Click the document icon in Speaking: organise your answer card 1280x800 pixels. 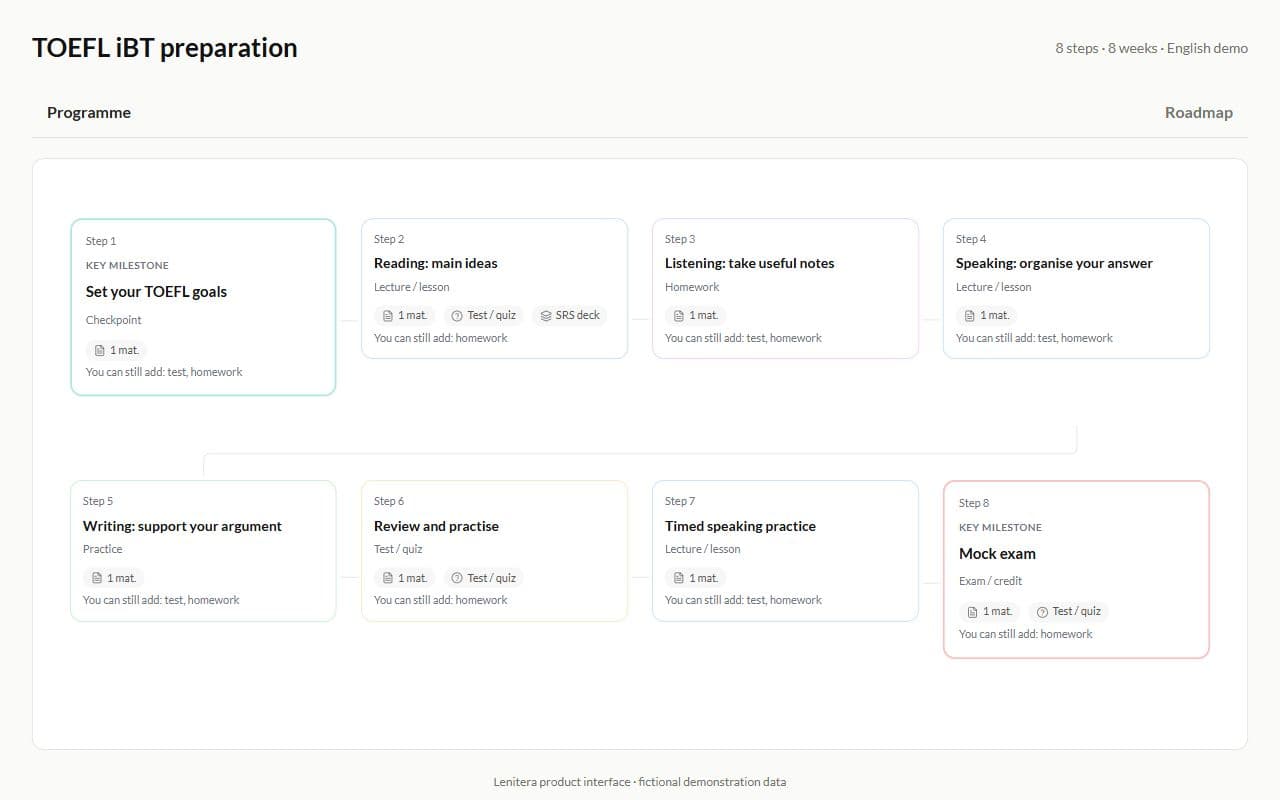coord(970,315)
